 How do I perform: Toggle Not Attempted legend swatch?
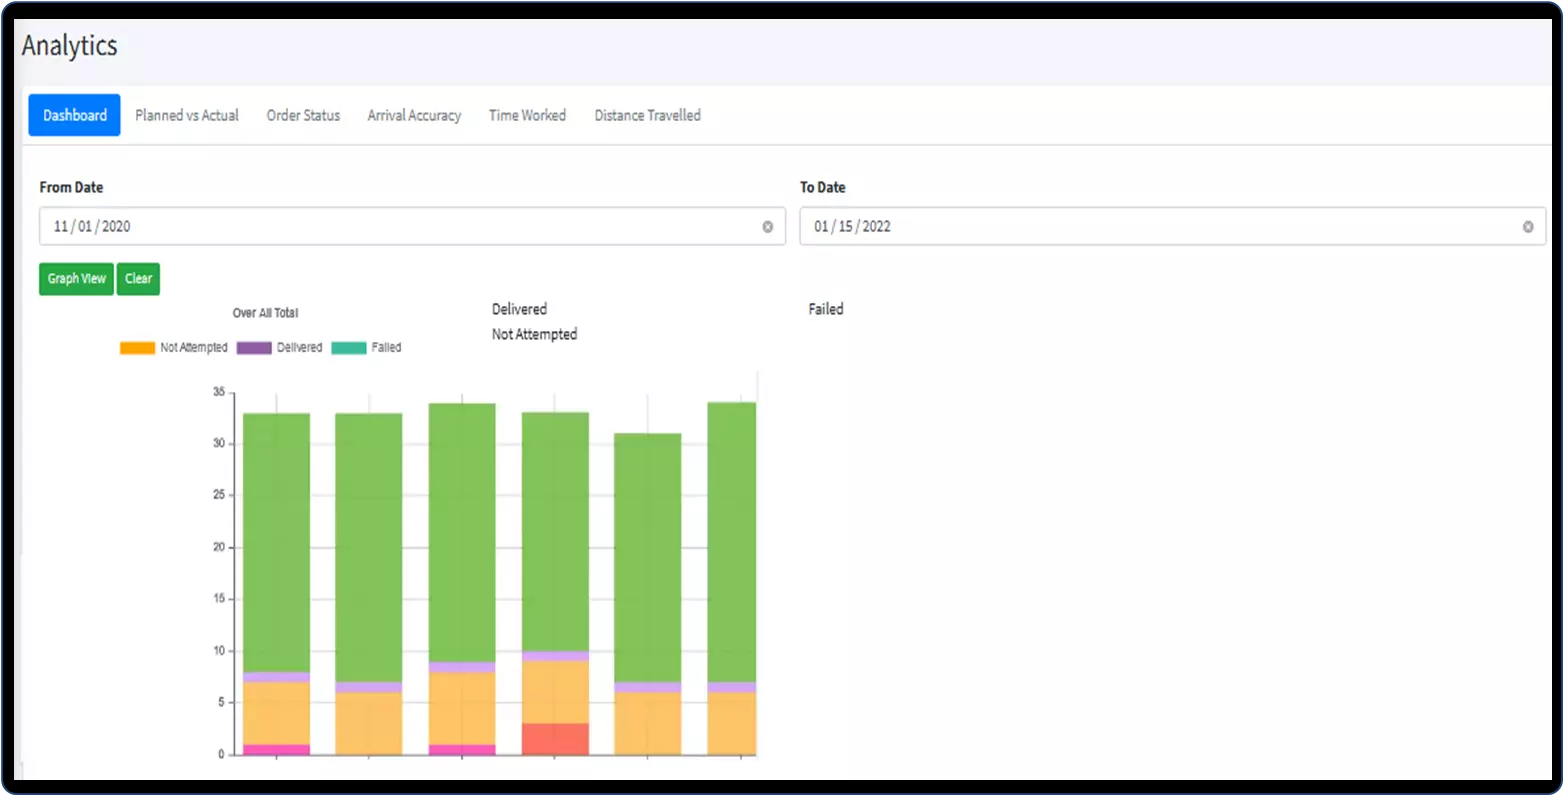137,348
